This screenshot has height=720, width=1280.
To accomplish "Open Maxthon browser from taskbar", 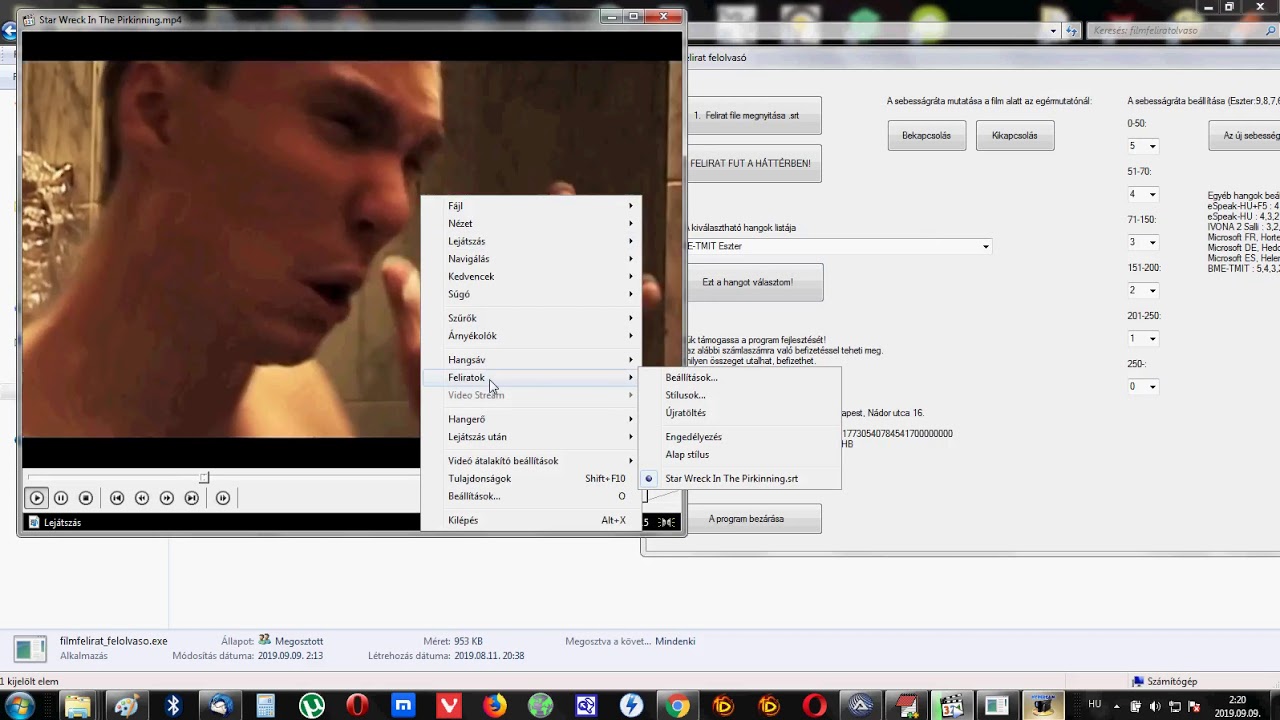I will click(x=403, y=706).
